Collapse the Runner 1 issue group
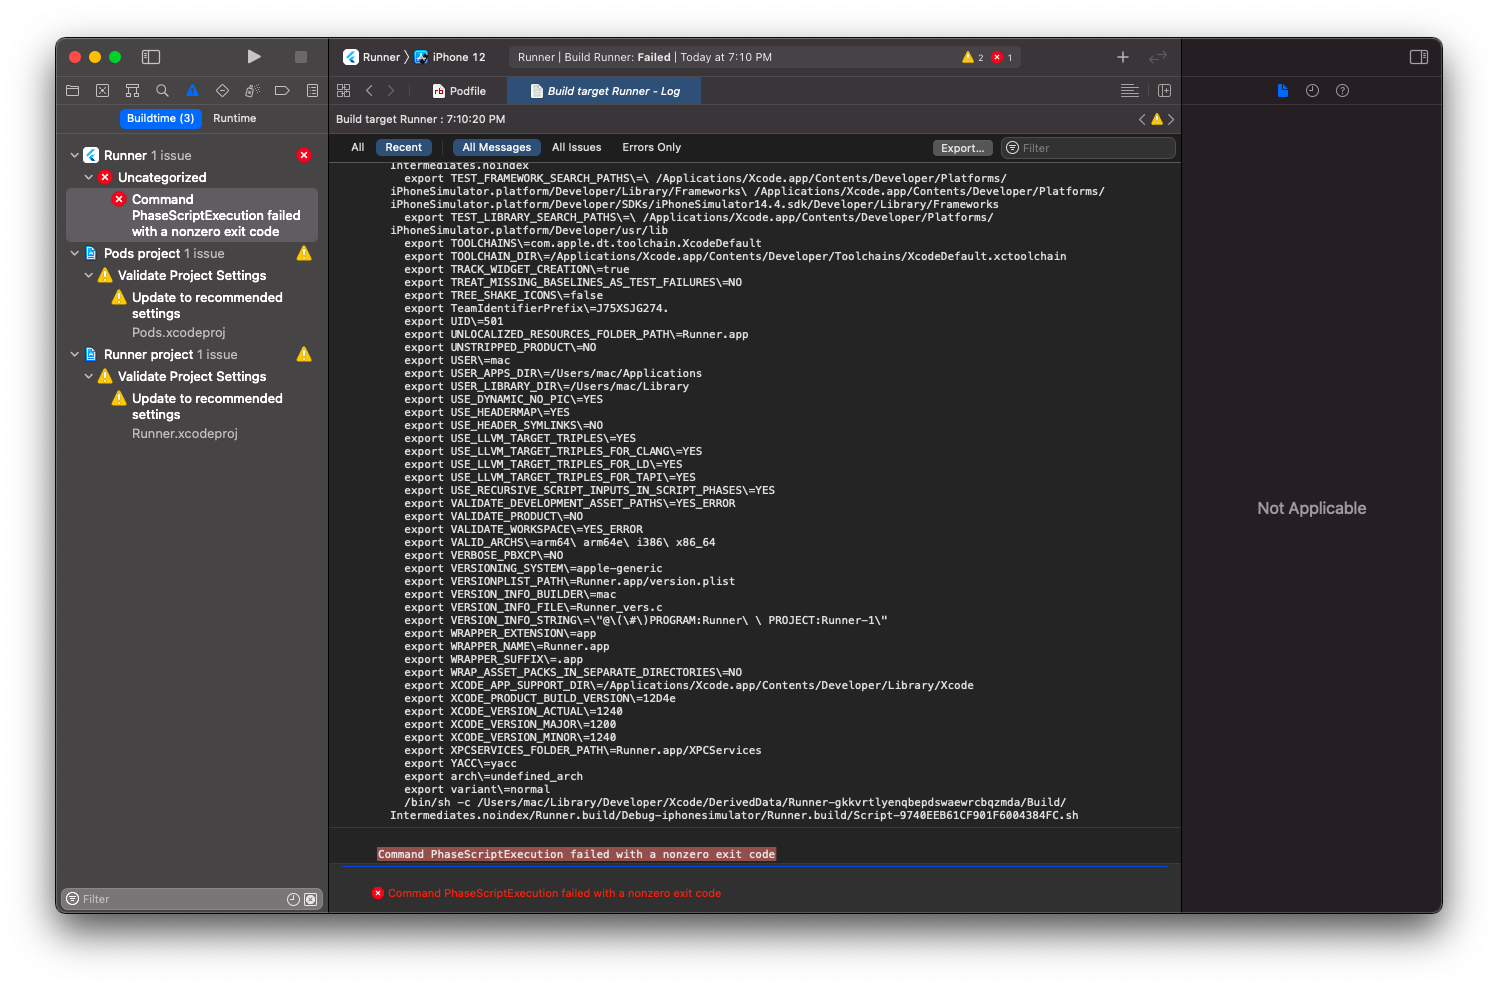 click(x=75, y=156)
